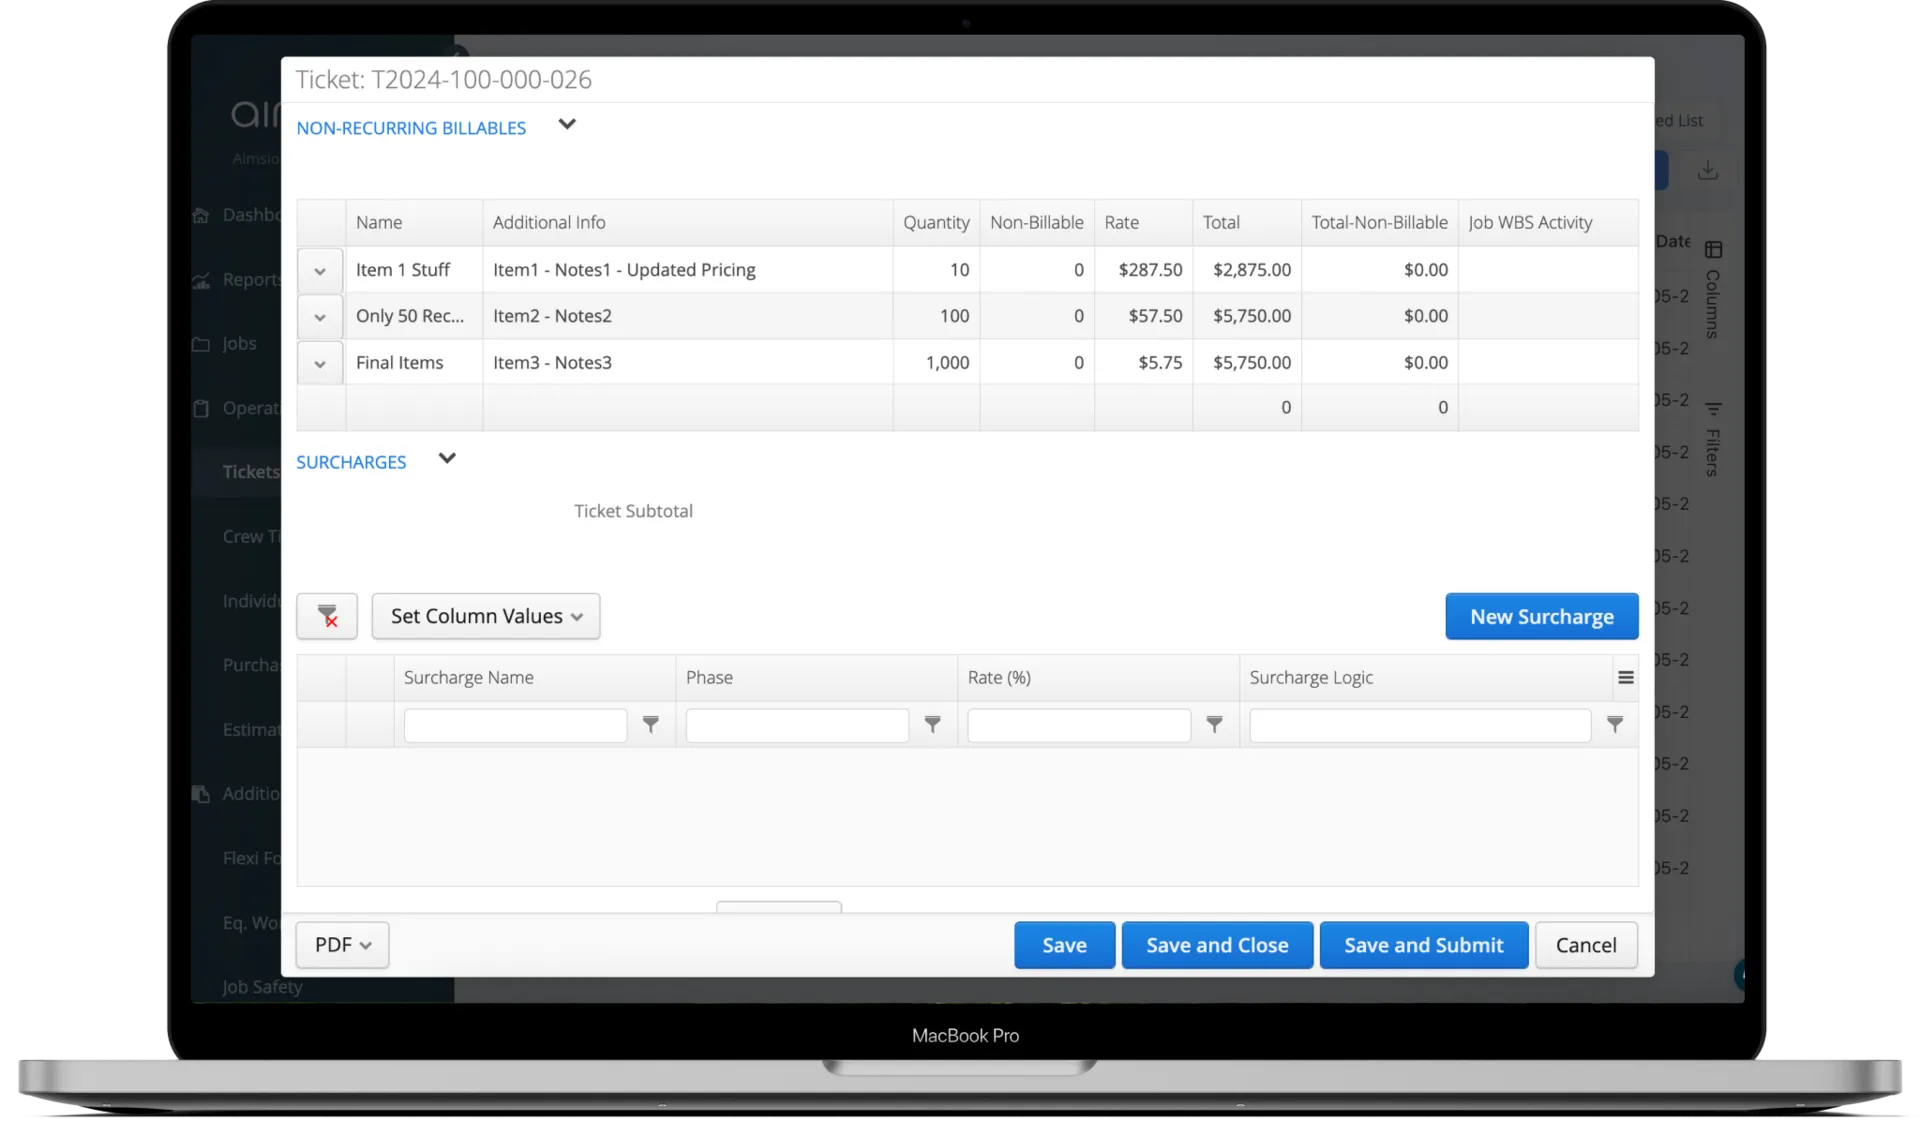Screen dimensions: 1920x1121
Task: Collapse the Non-Recurring Billables section
Action: (x=567, y=125)
